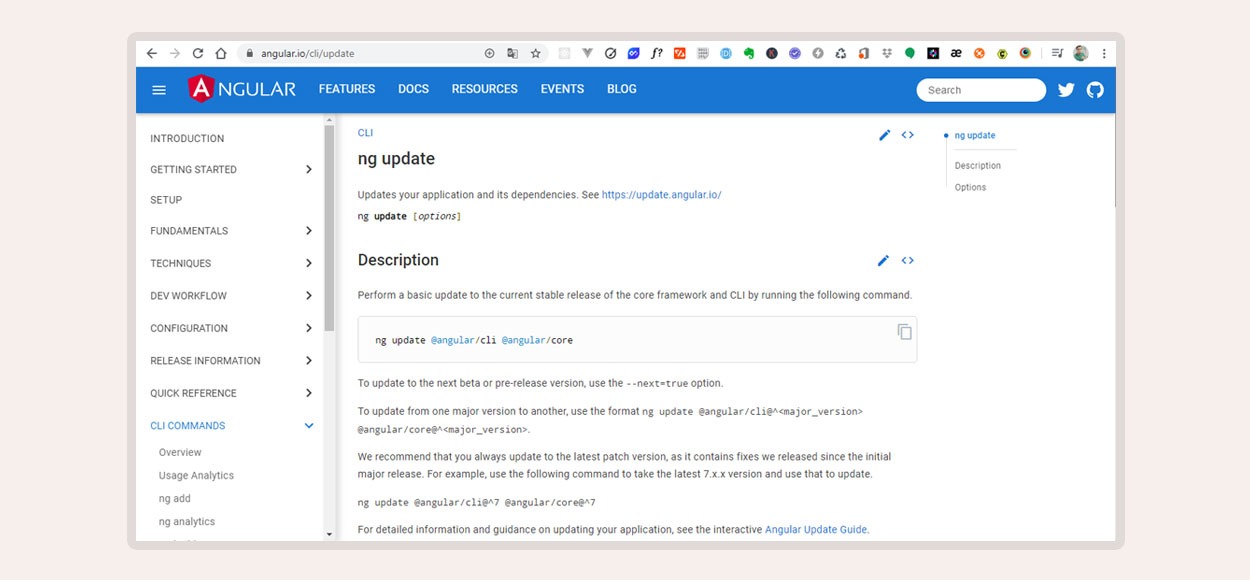Open the Chrome three-dot menu
The height and width of the screenshot is (580, 1250).
click(x=1104, y=53)
